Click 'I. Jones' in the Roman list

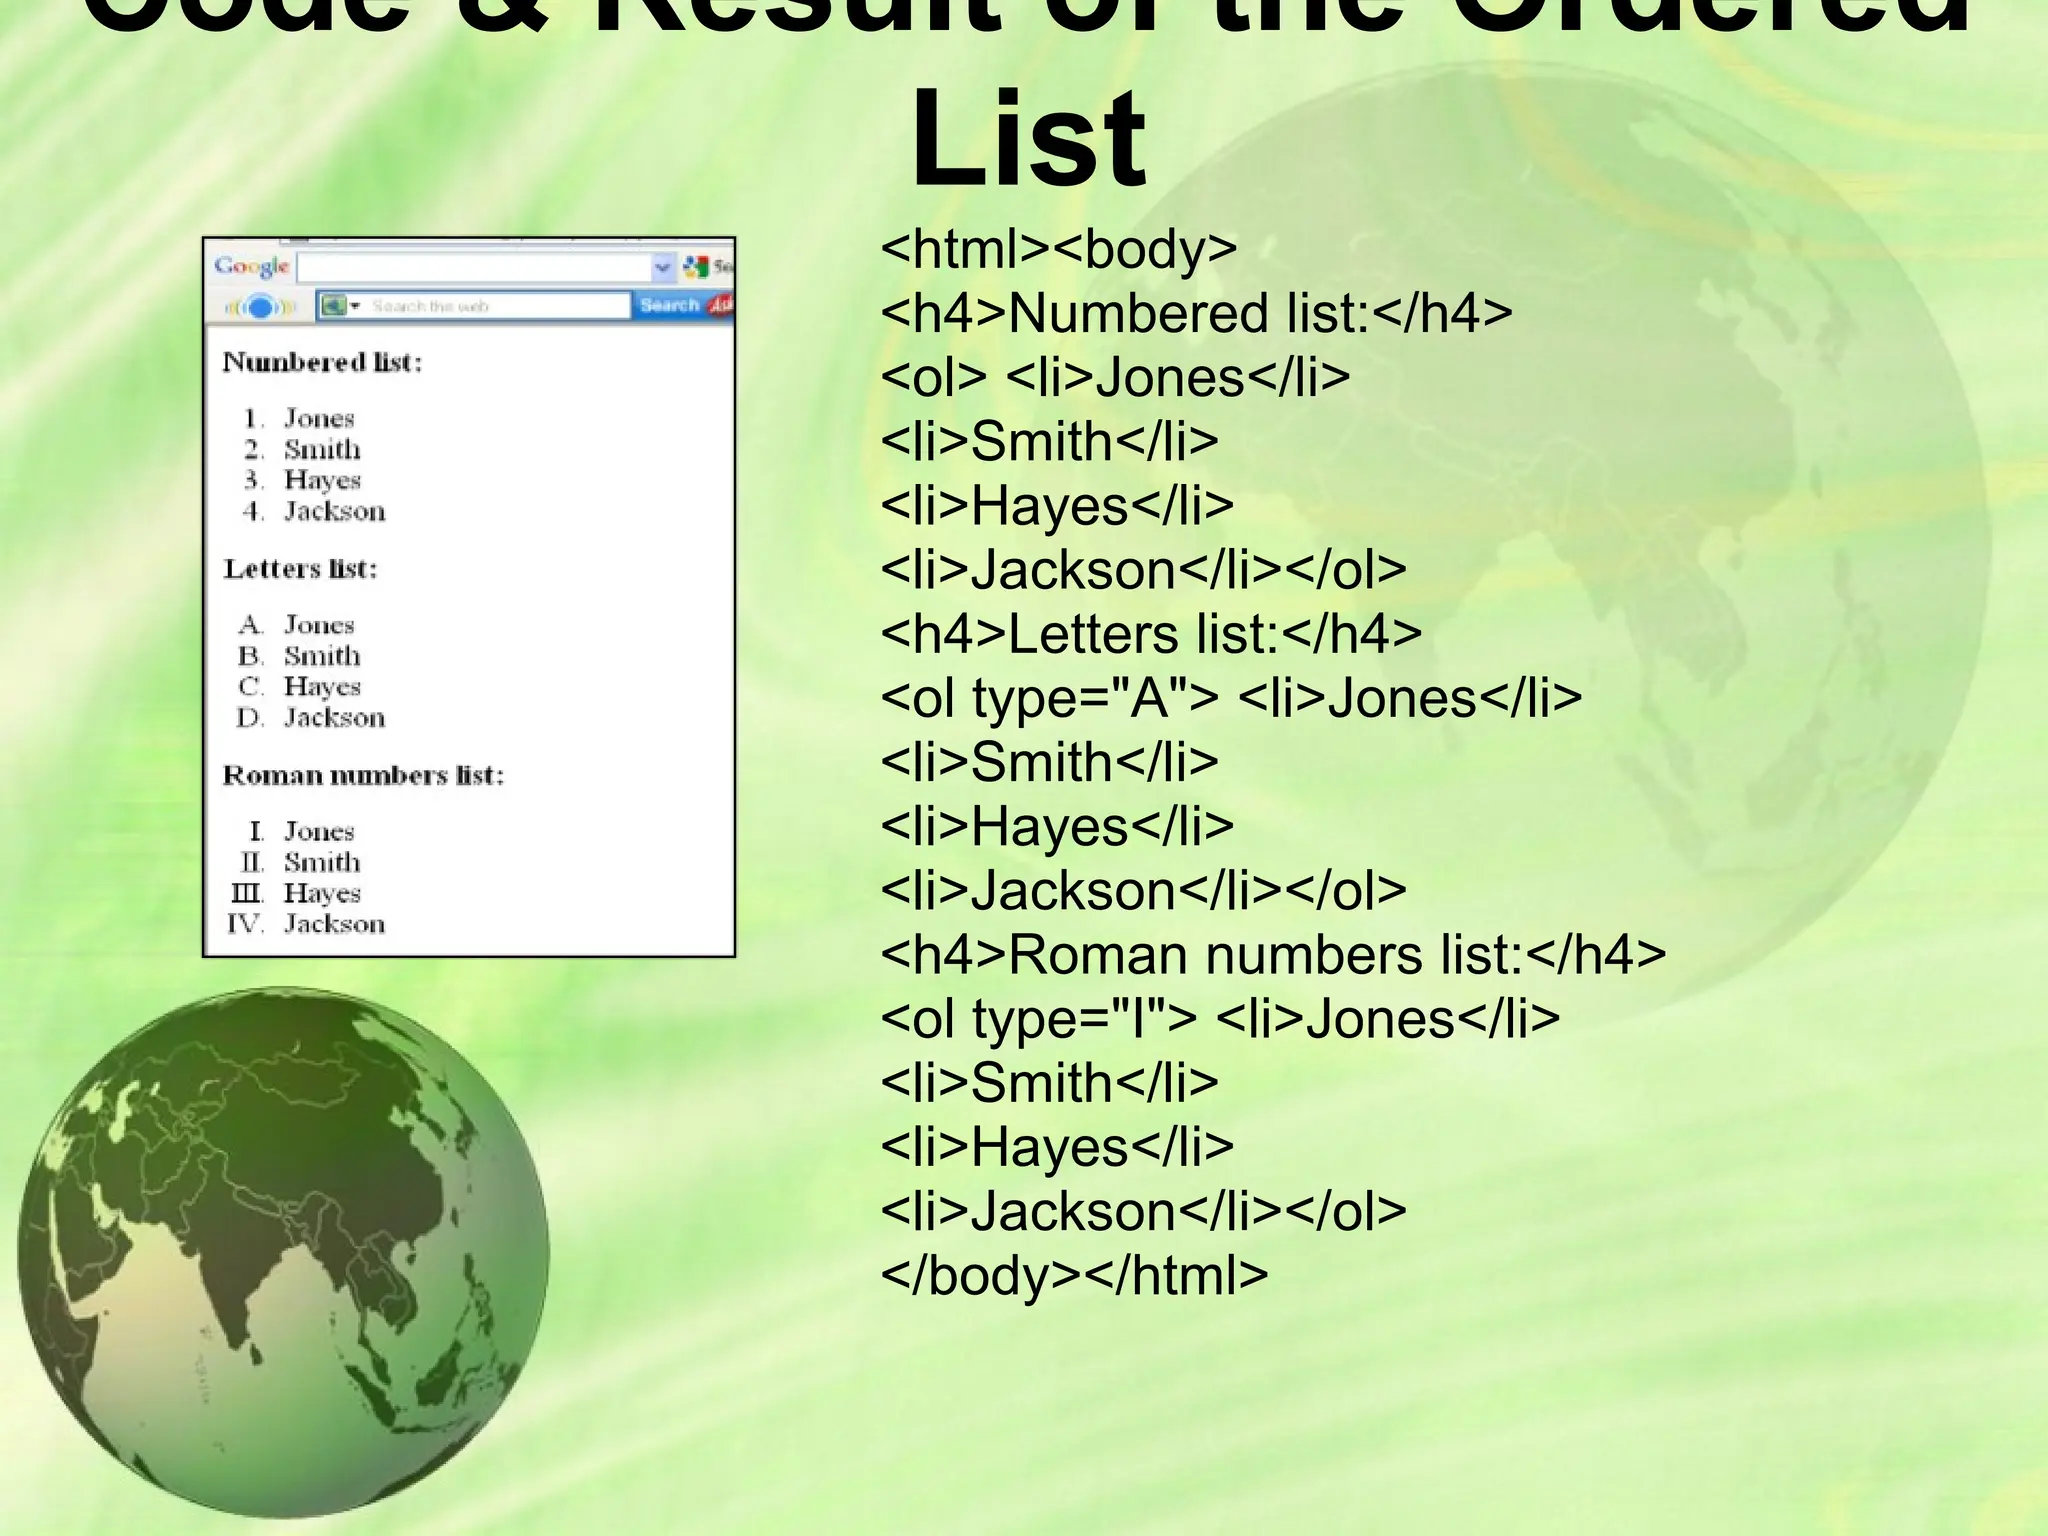pyautogui.click(x=301, y=832)
